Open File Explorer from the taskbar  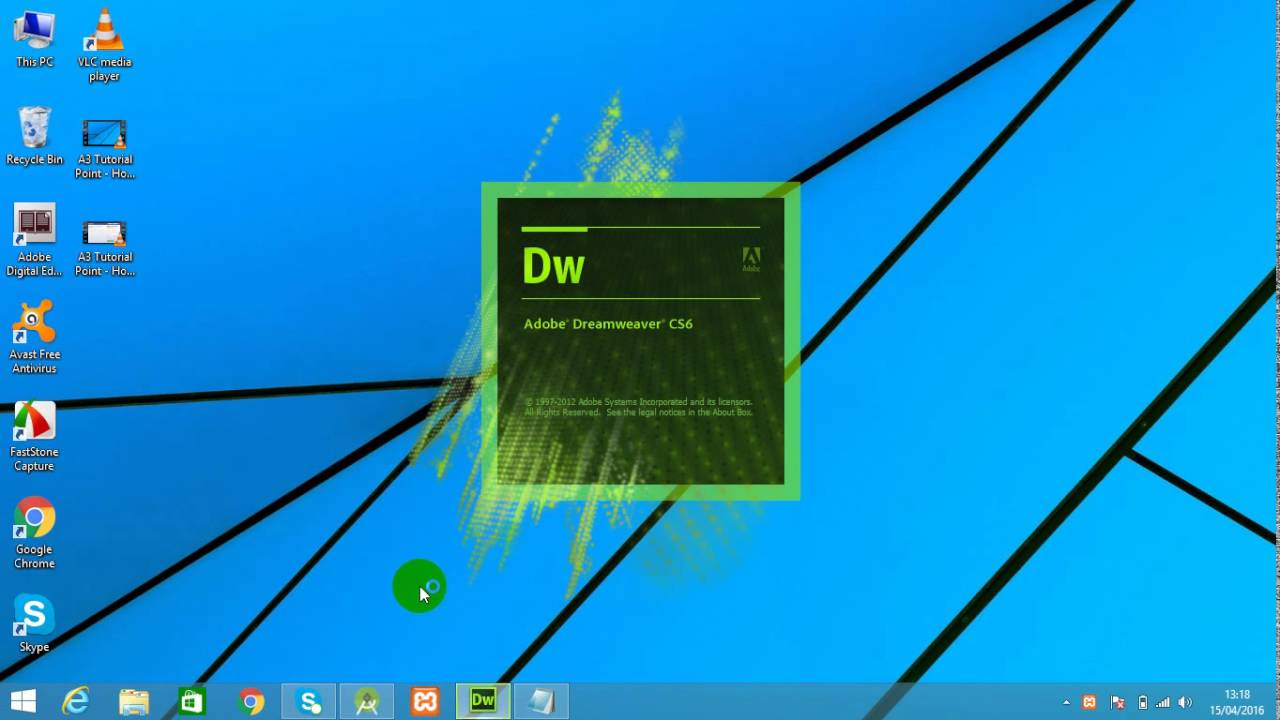134,701
